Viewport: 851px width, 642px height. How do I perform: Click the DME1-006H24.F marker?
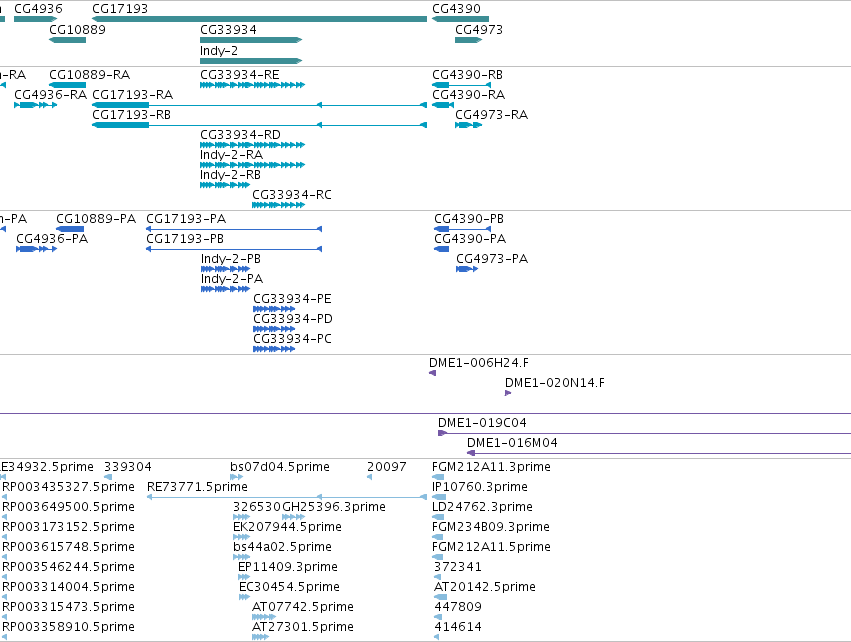pyautogui.click(x=433, y=373)
